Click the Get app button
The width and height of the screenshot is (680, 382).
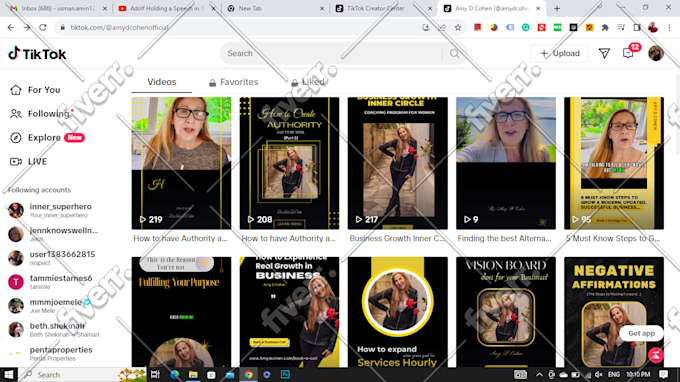(x=641, y=333)
